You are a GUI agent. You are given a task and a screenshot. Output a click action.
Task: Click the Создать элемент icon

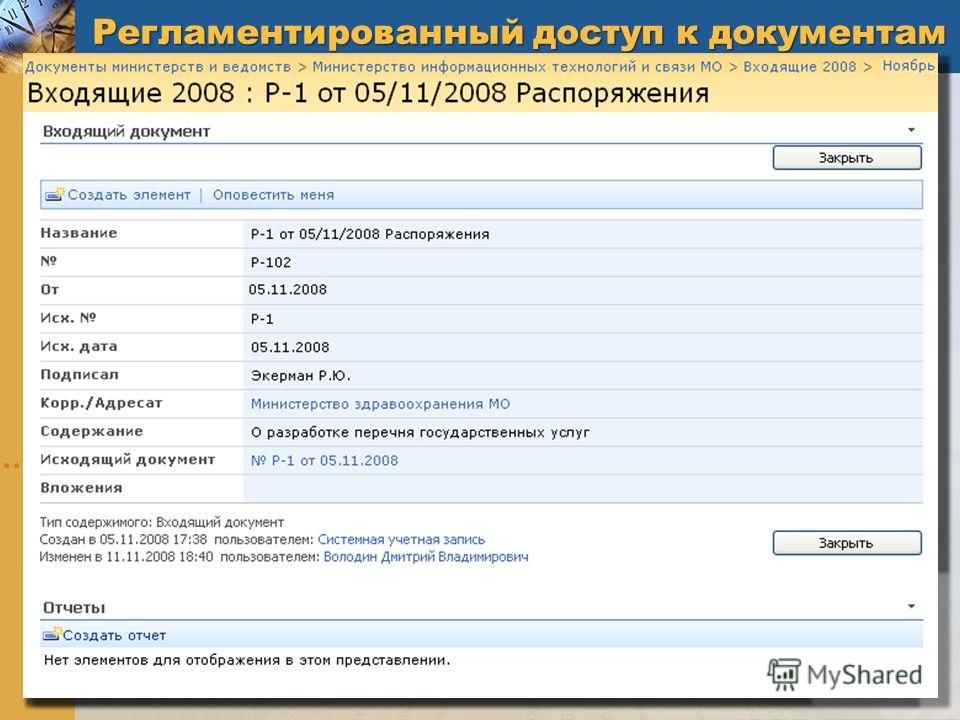[54, 194]
